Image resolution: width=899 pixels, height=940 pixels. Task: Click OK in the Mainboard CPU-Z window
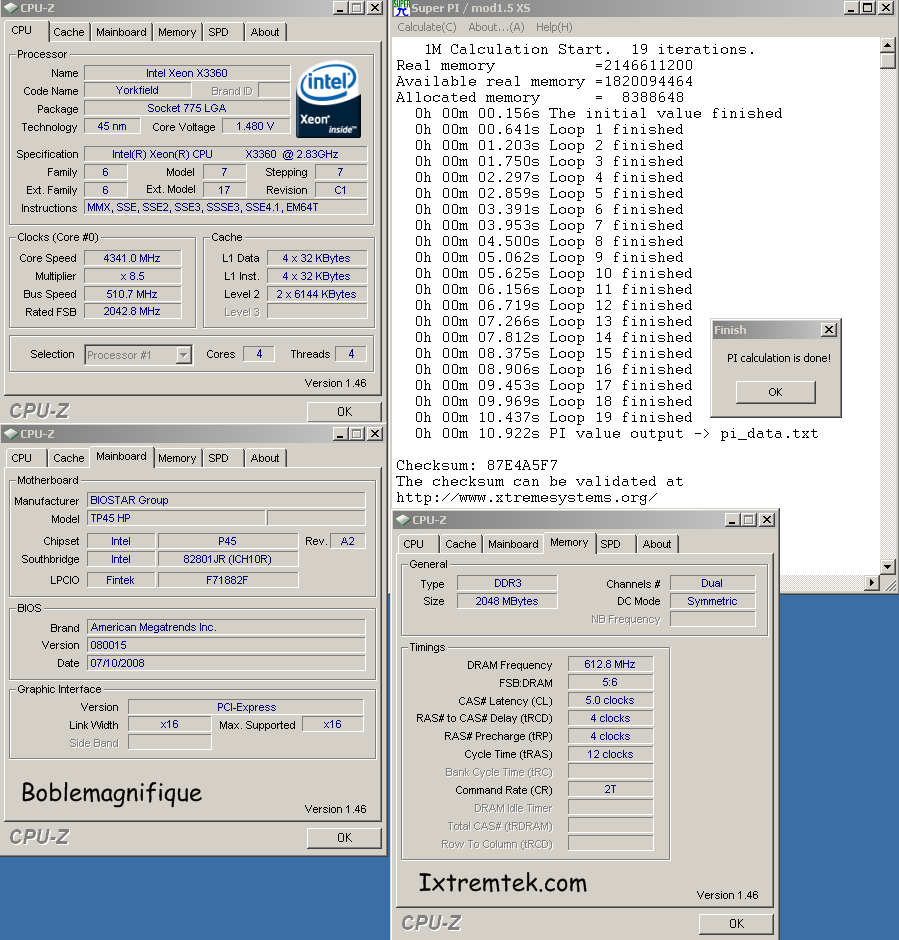coord(344,837)
